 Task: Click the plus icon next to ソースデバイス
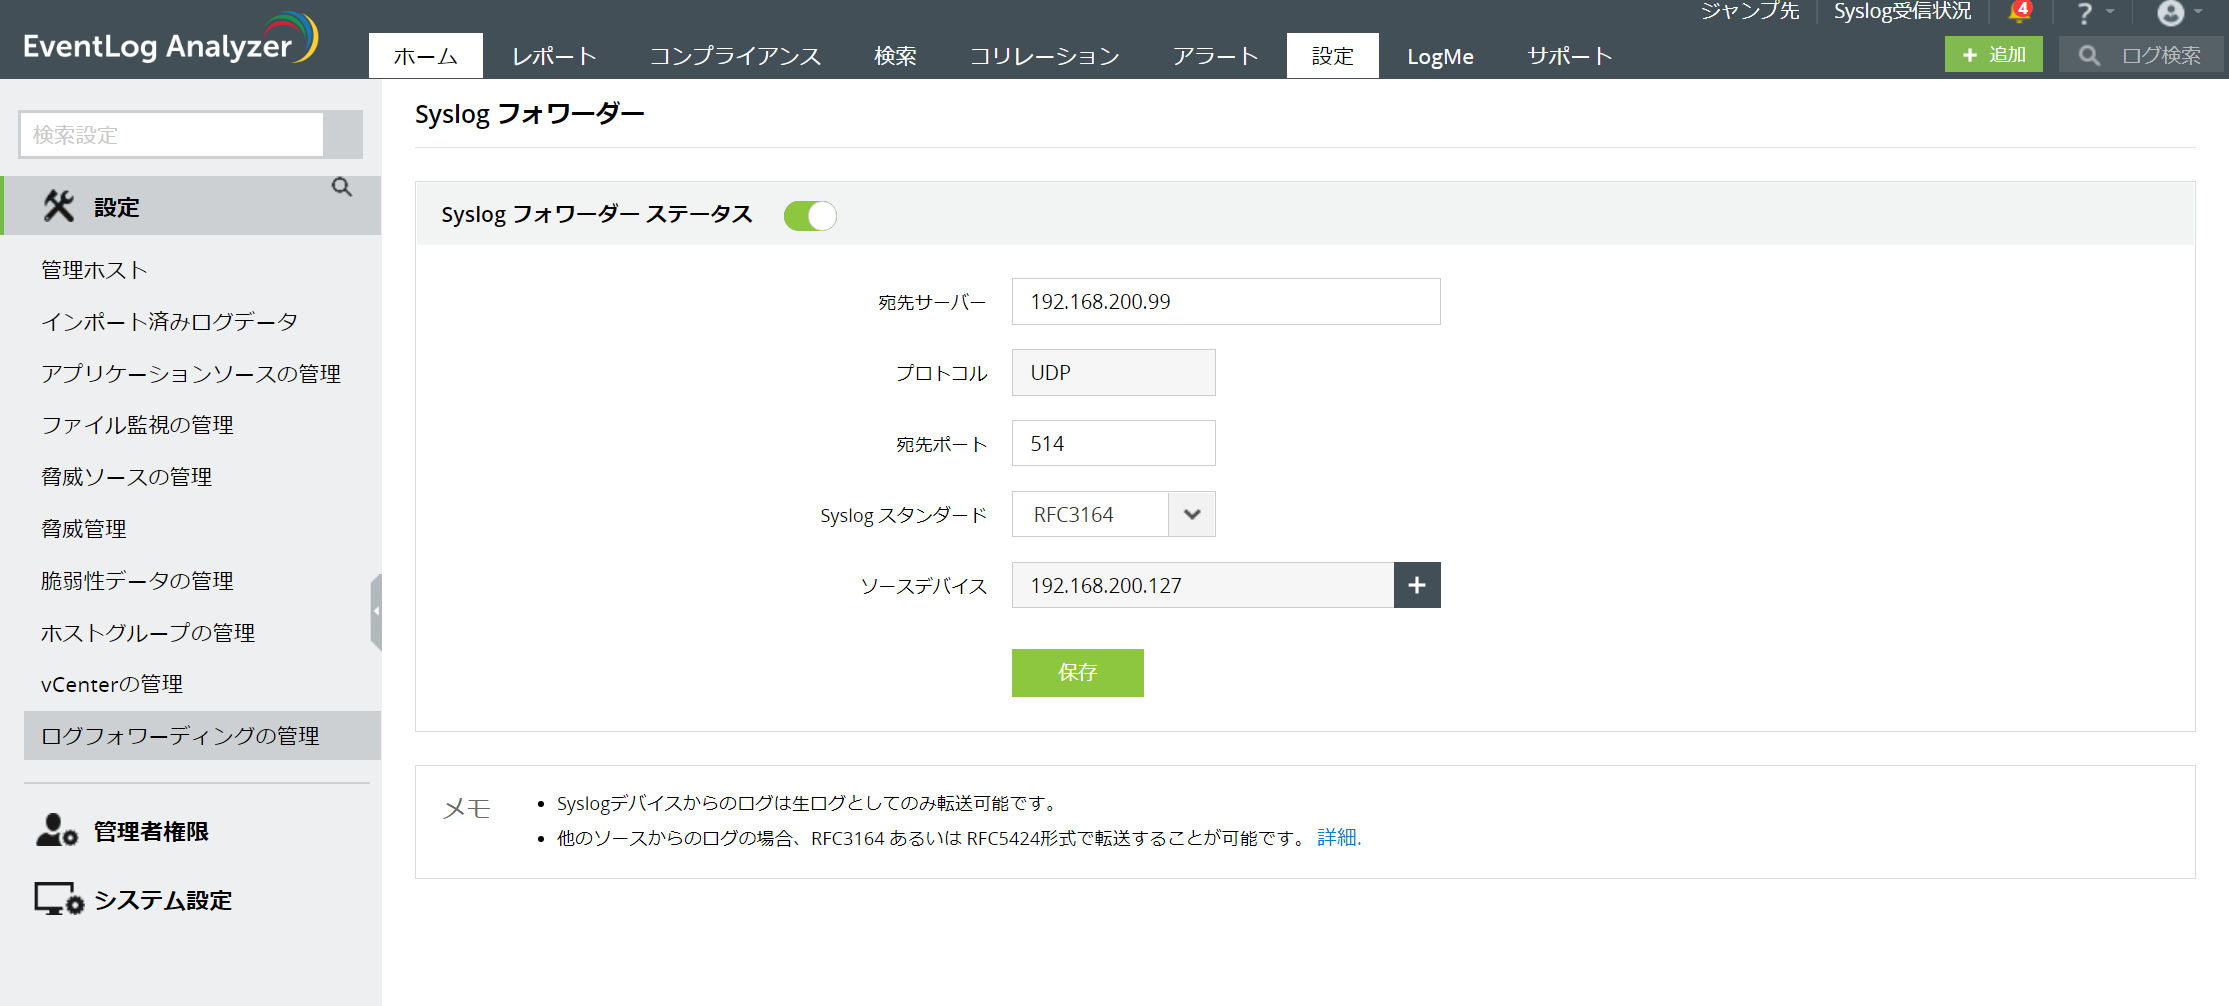(1417, 585)
